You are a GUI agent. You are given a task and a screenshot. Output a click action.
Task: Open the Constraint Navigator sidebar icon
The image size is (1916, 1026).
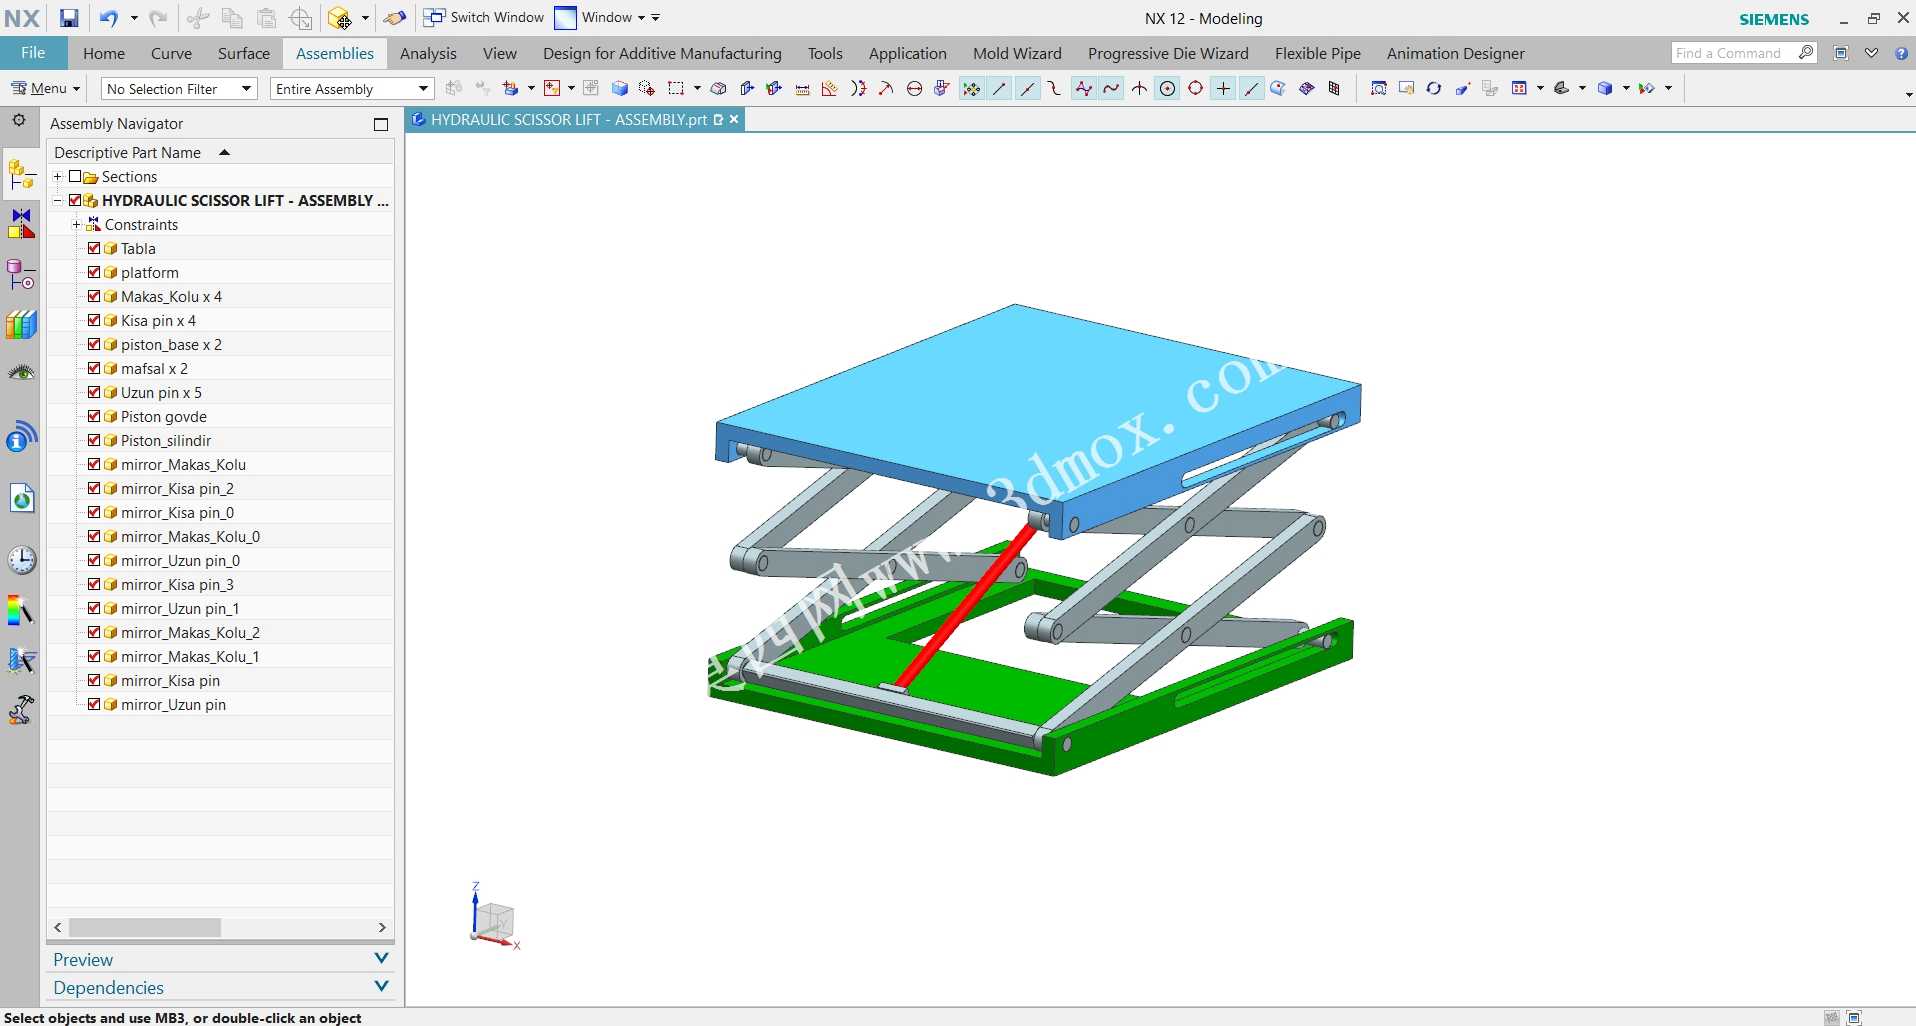pos(21,223)
